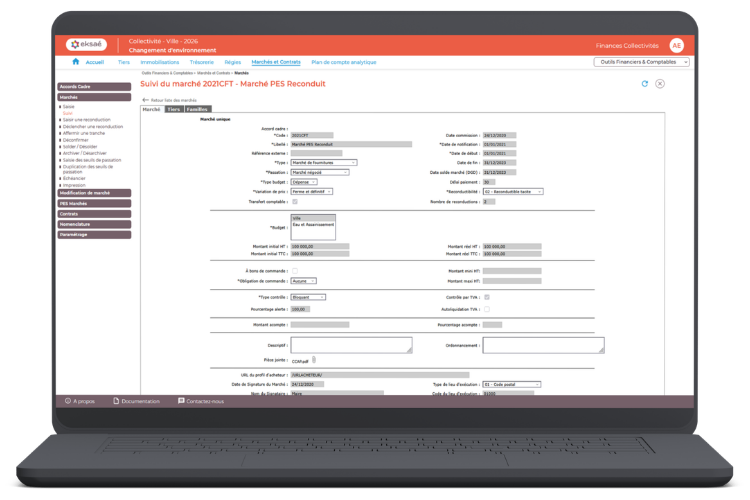Click the home icon beside Accueil
Viewport: 750px width, 500px height.
(x=76, y=62)
